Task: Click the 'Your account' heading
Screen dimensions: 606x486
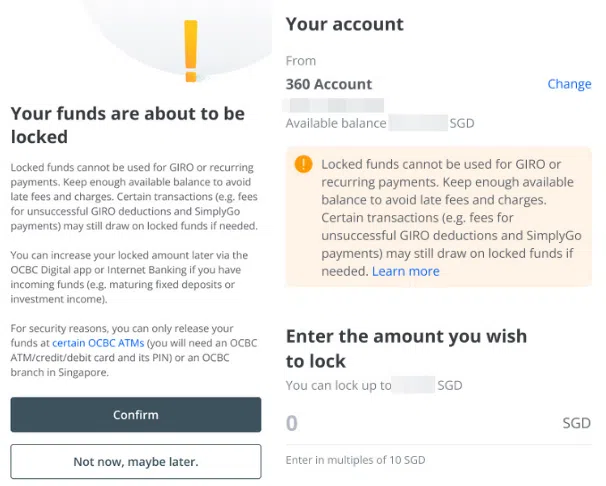Action: [x=344, y=24]
